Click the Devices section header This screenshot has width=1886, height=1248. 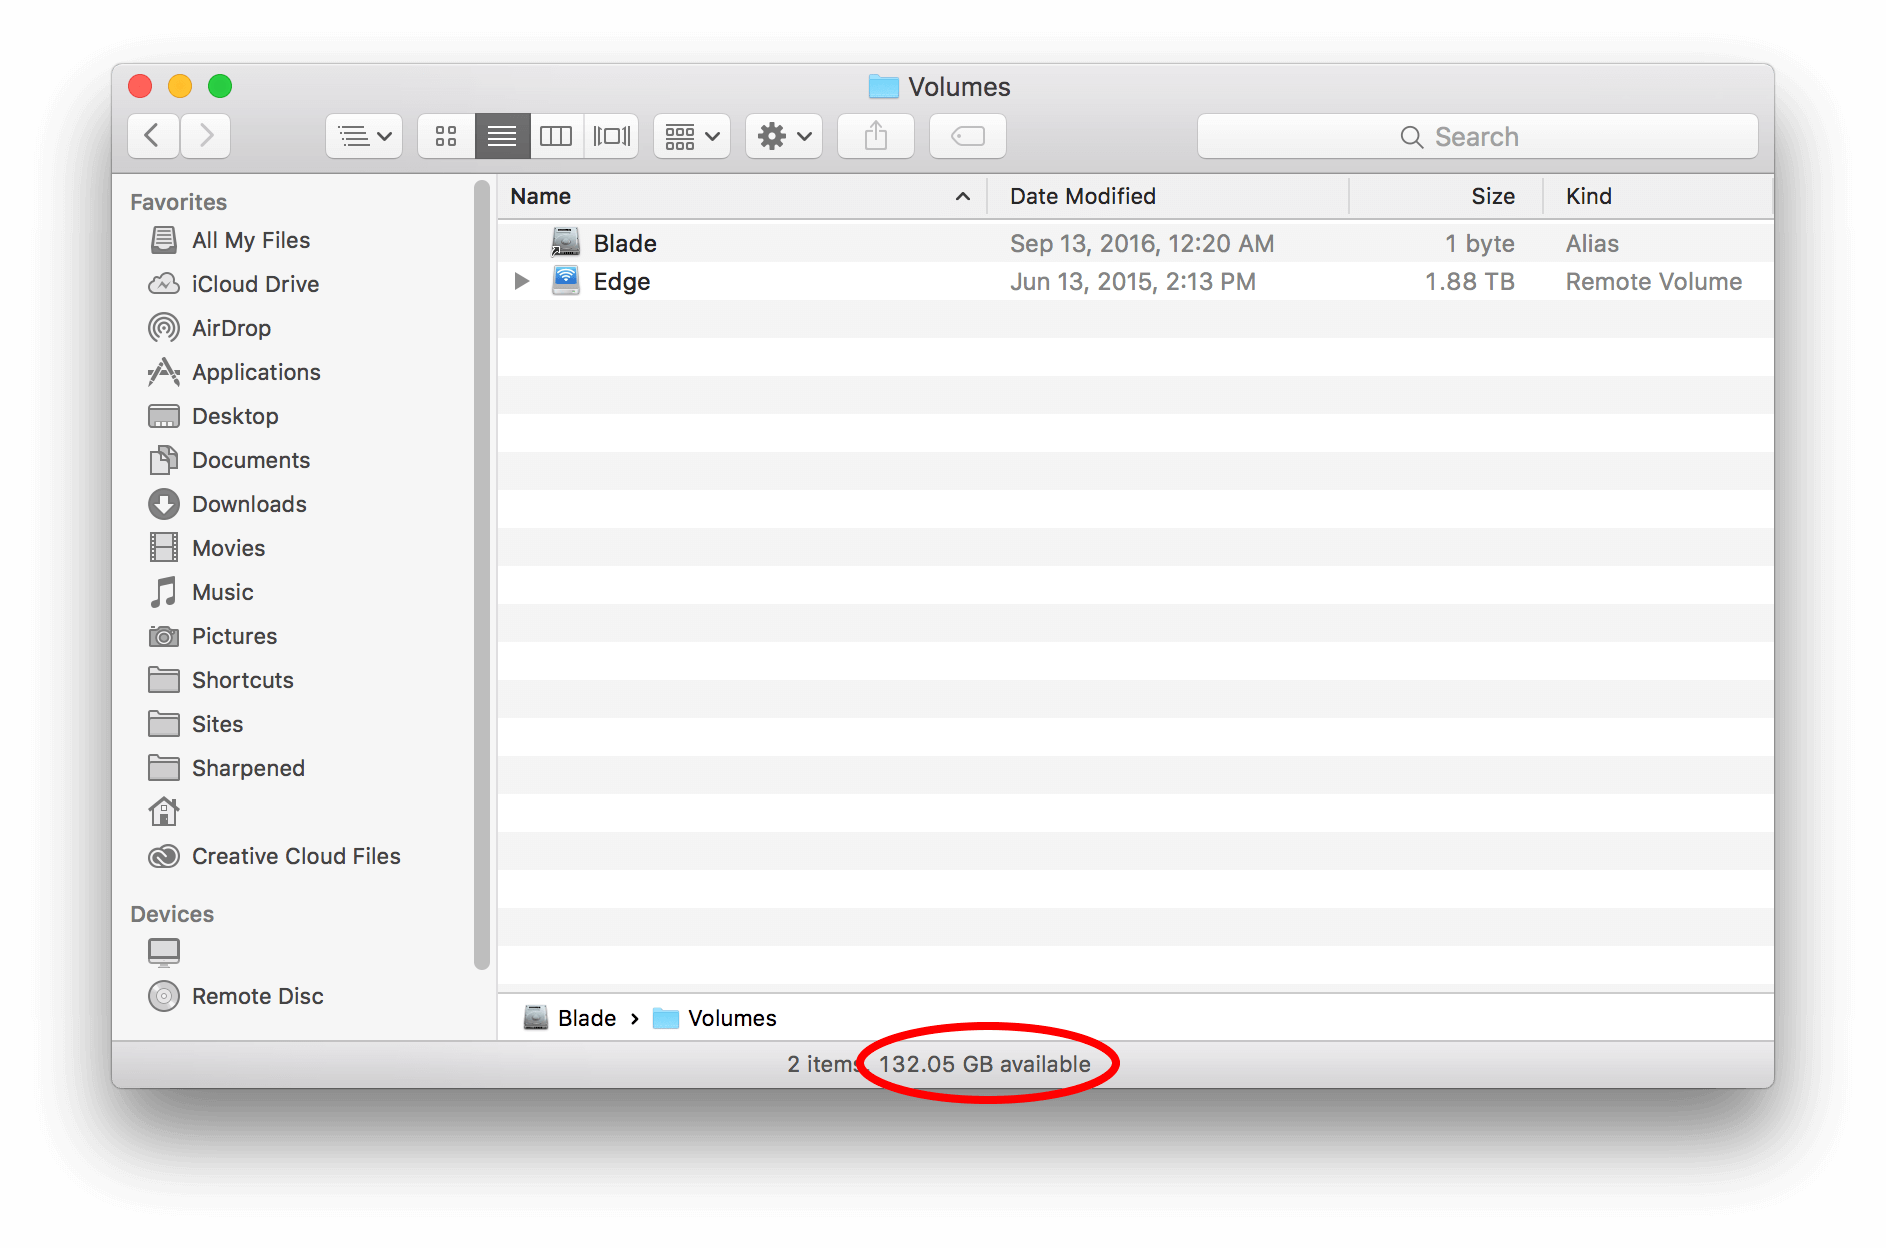172,914
